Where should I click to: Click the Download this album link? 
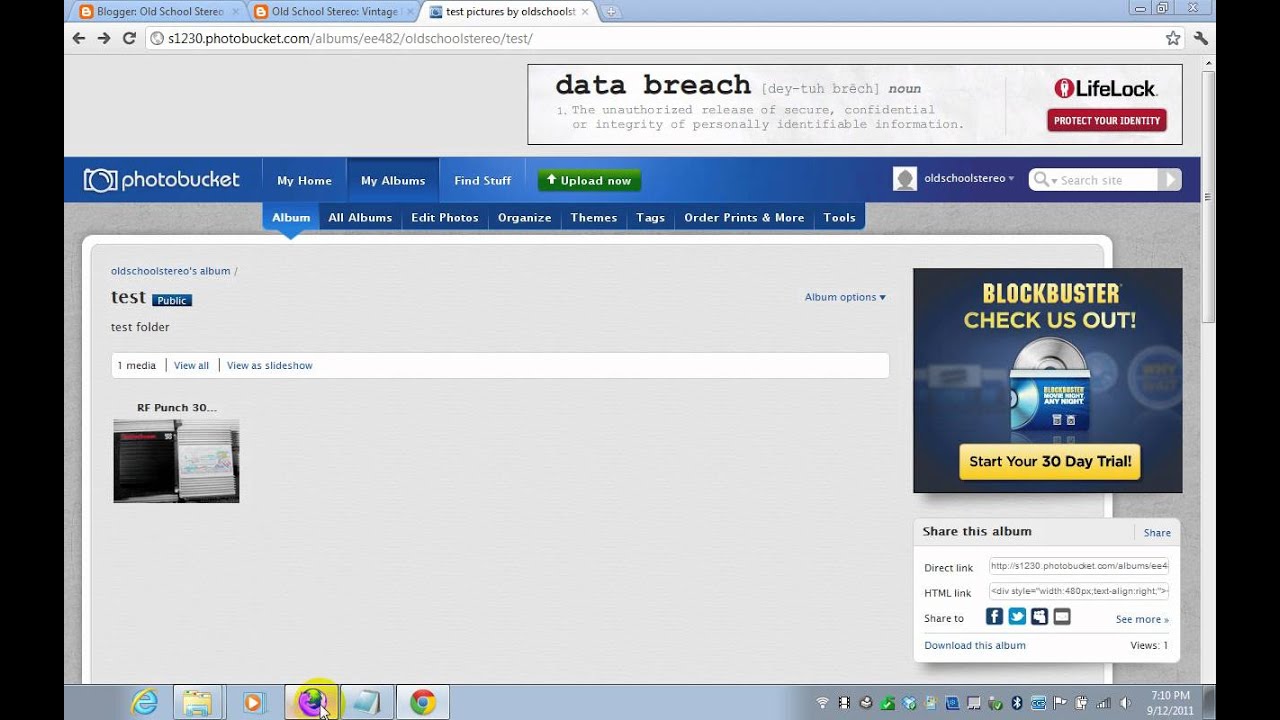[x=975, y=646]
